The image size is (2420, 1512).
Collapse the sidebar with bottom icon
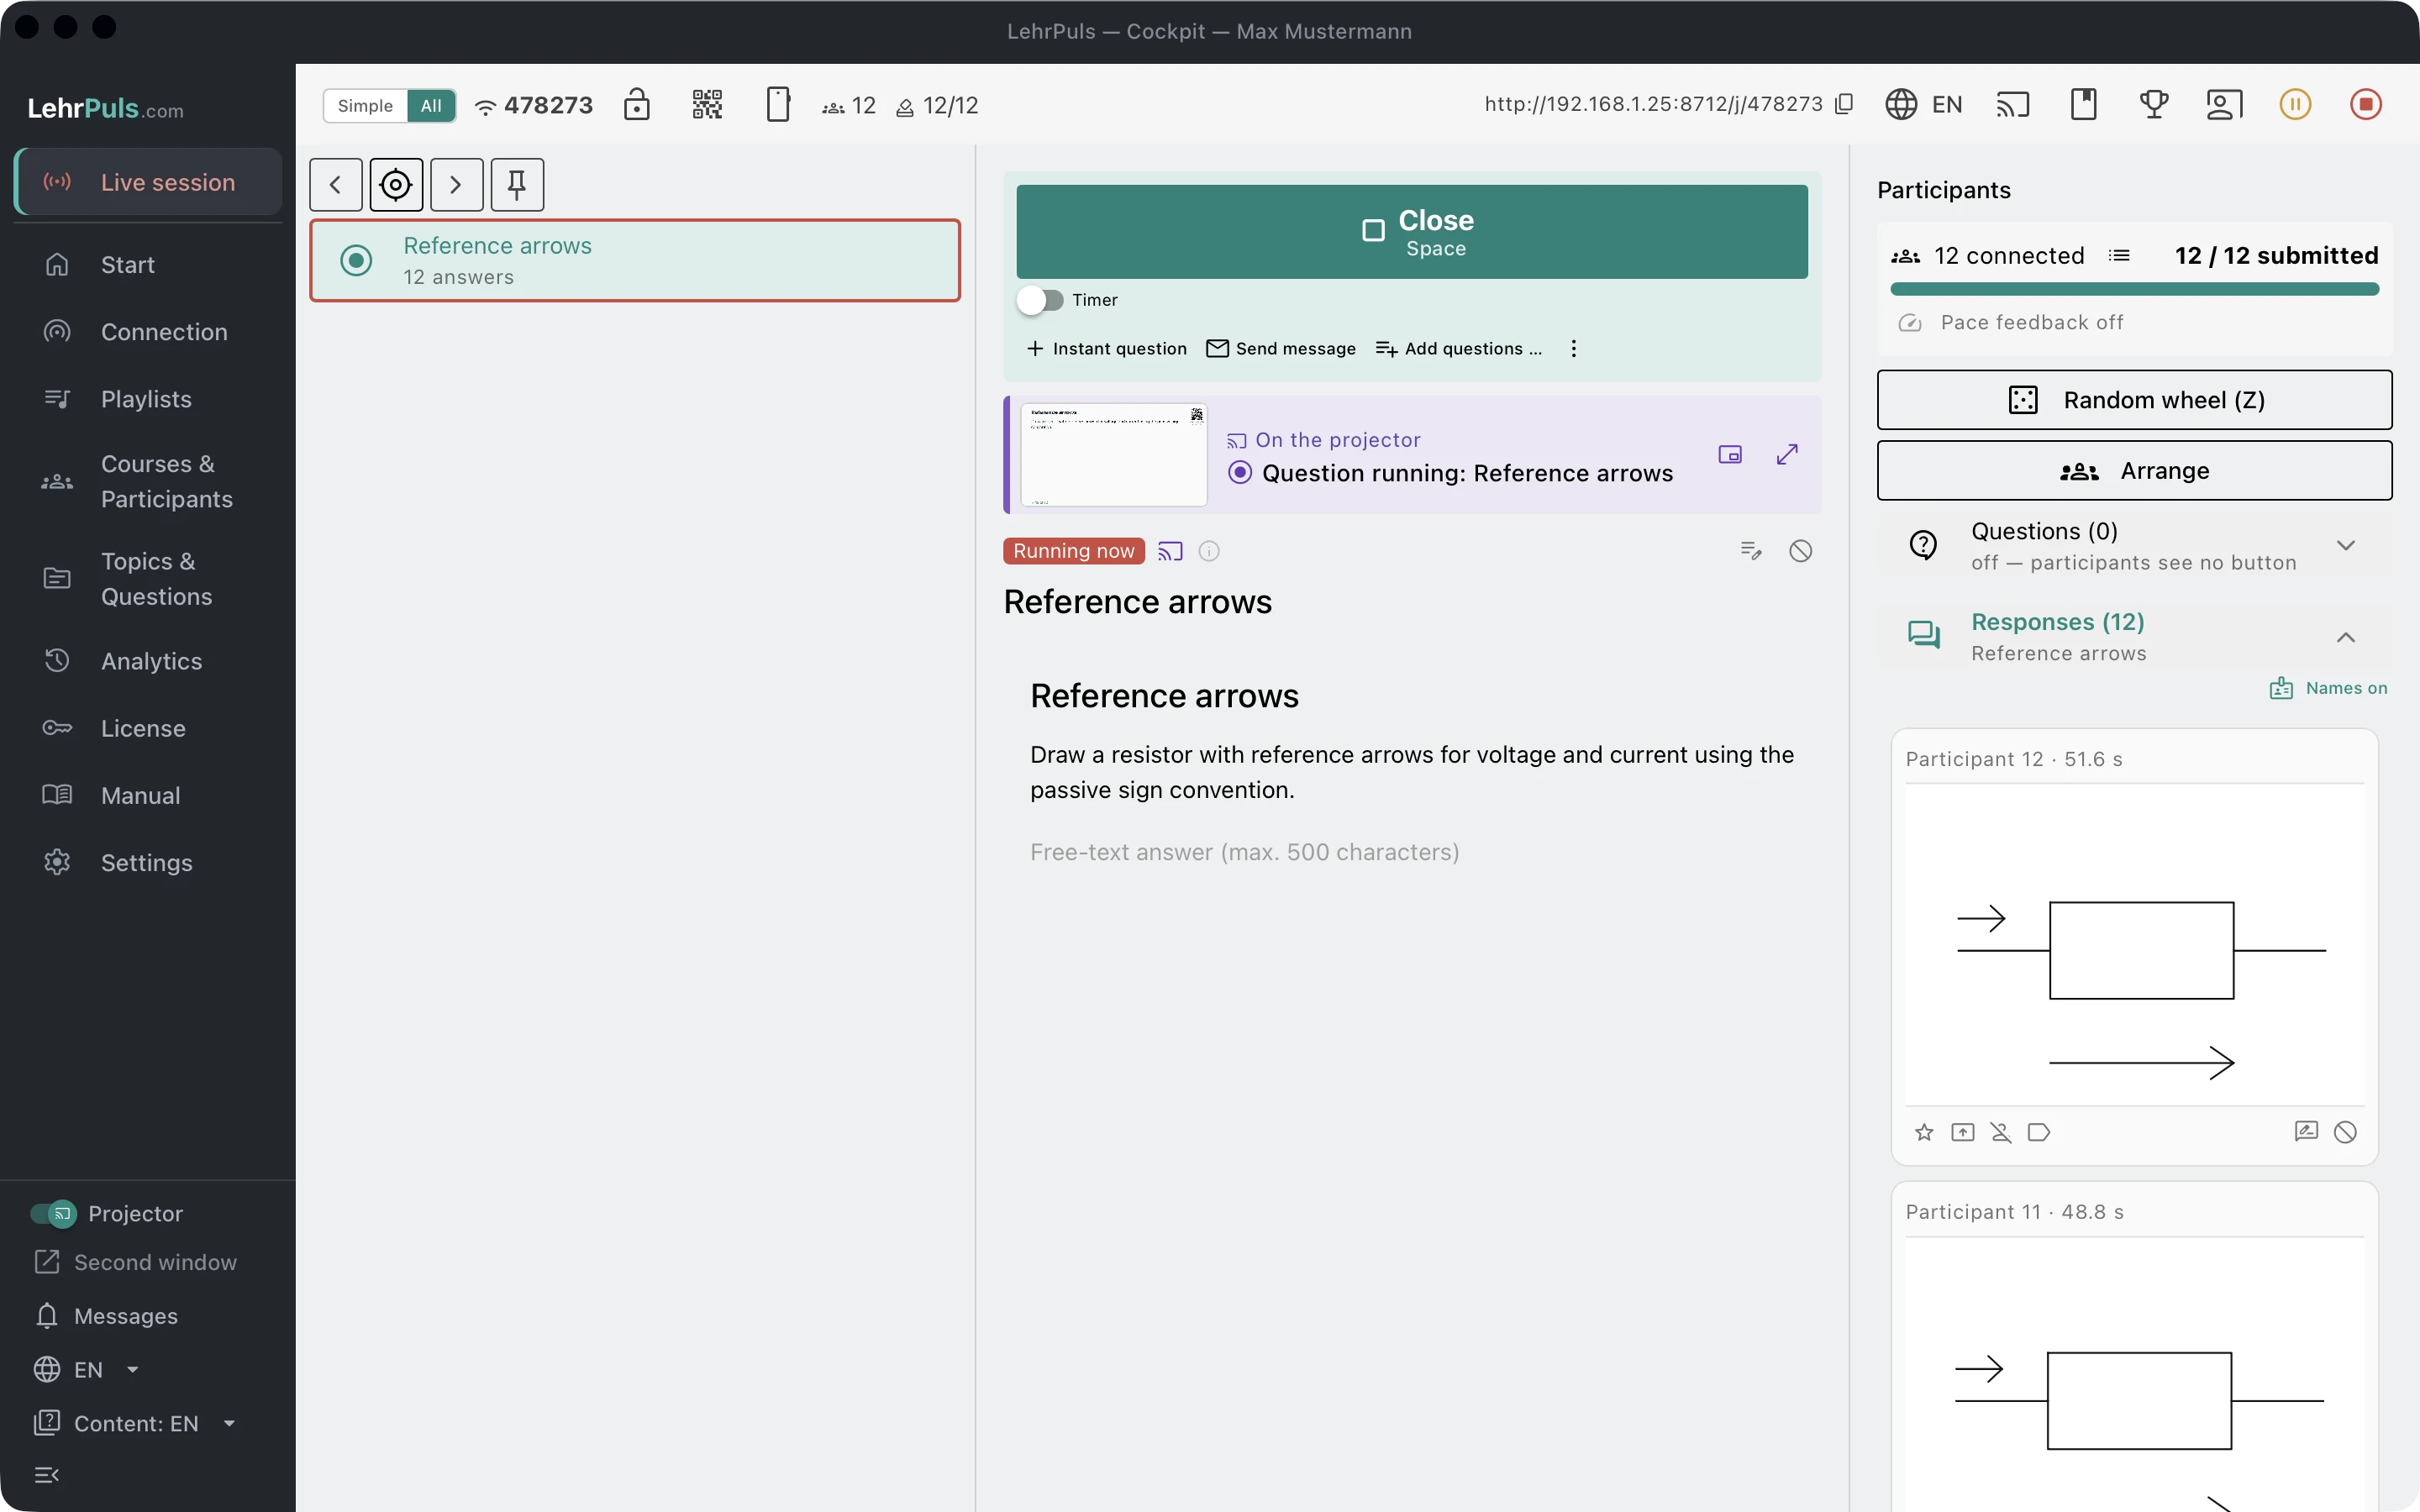point(47,1474)
